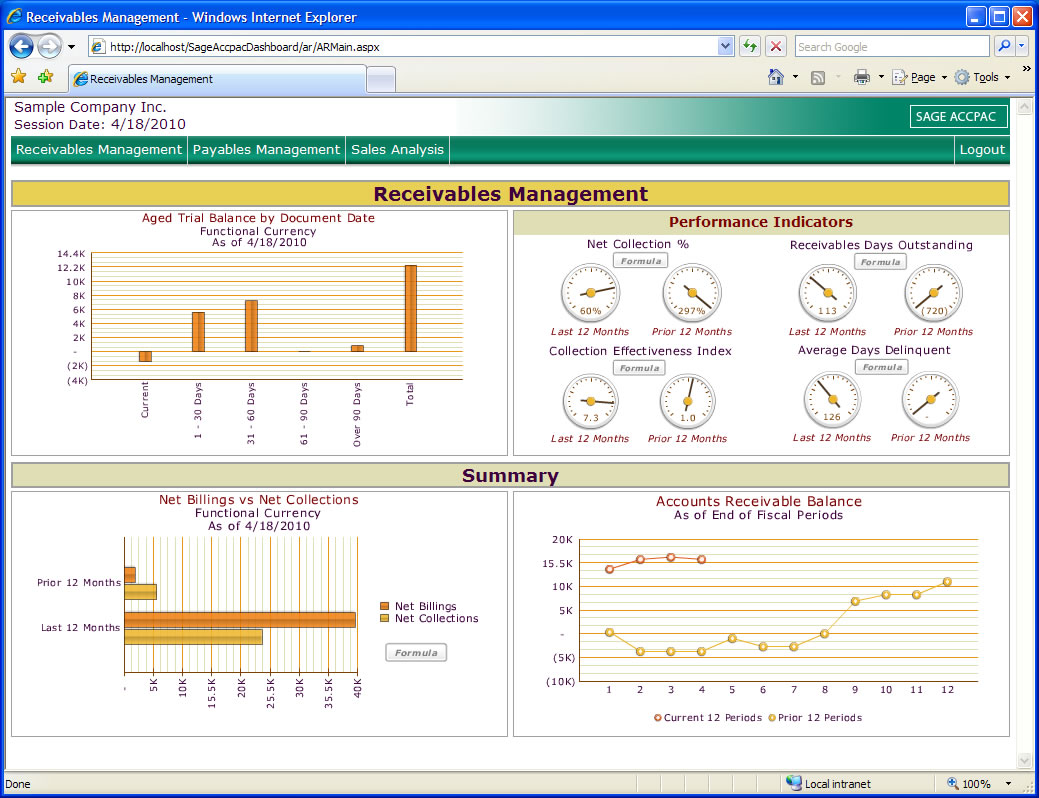1039x798 pixels.
Task: Click the Refresh page icon
Action: pyautogui.click(x=750, y=46)
